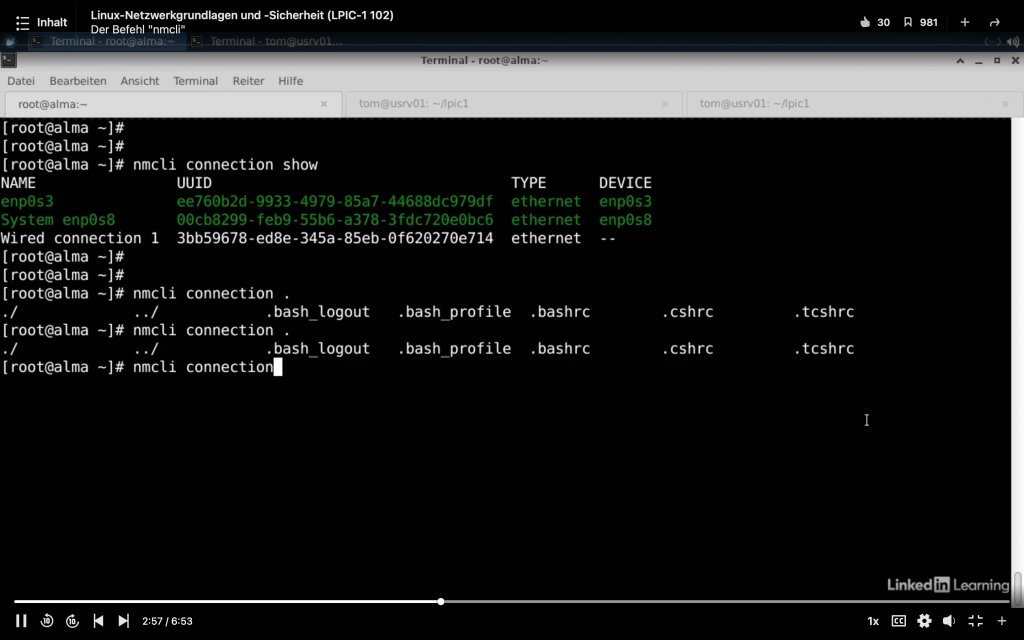This screenshot has height=640, width=1024.
Task: Pause the video playback
Action: (21, 621)
